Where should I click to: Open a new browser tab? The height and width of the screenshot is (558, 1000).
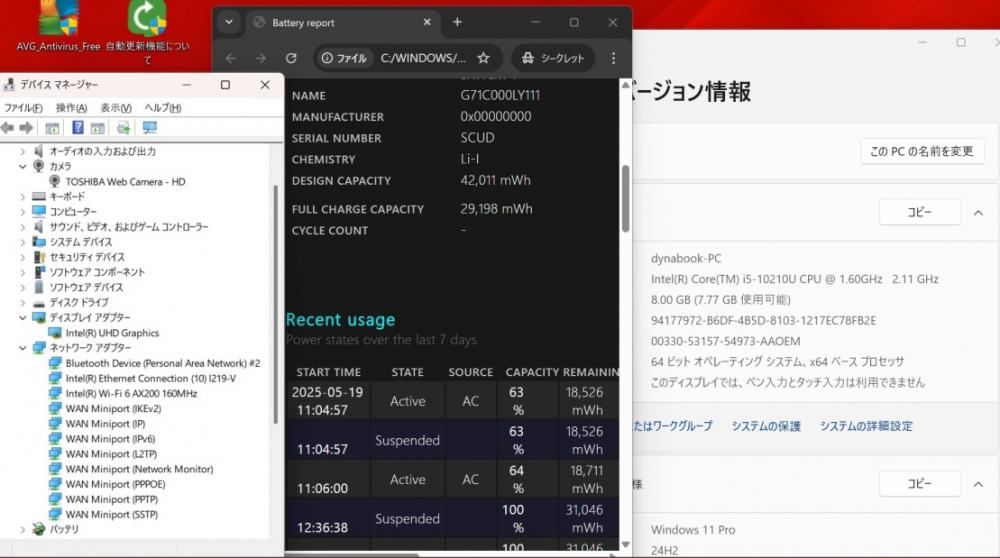pos(457,22)
